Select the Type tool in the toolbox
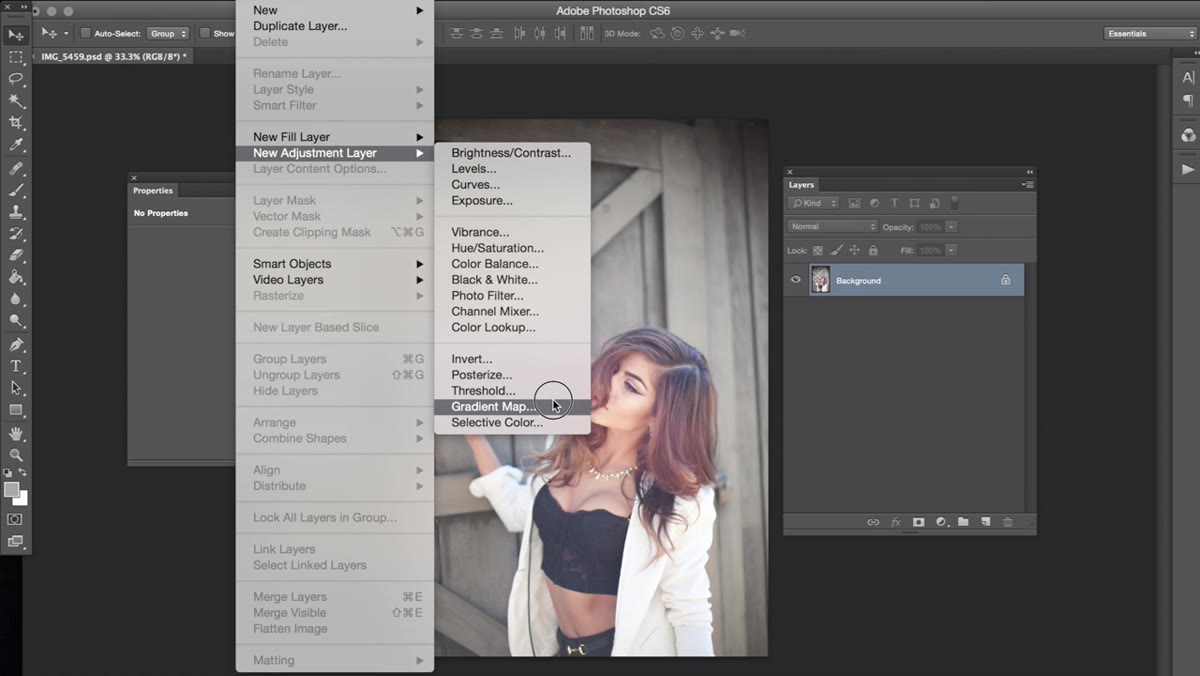 coord(15,367)
